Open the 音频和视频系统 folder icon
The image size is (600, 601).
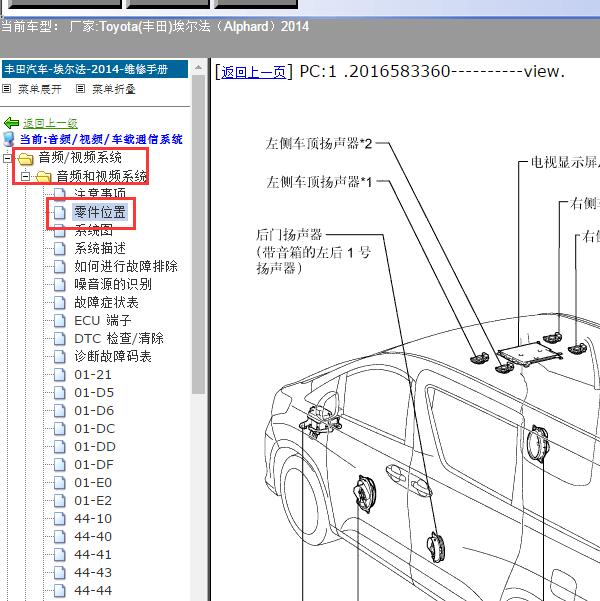click(44, 176)
